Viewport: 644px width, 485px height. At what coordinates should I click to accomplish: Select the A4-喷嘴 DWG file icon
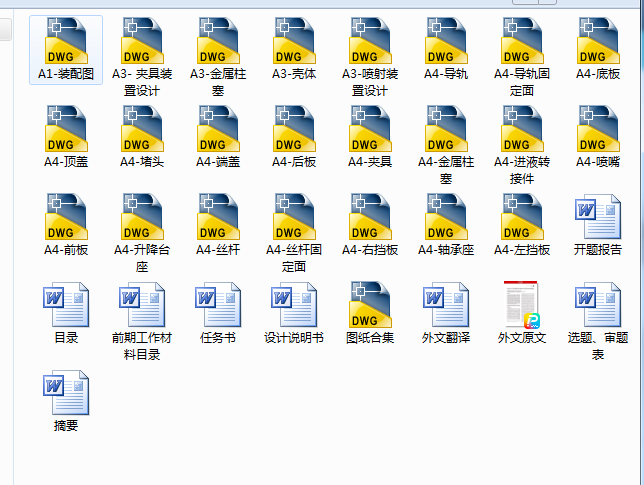click(598, 129)
